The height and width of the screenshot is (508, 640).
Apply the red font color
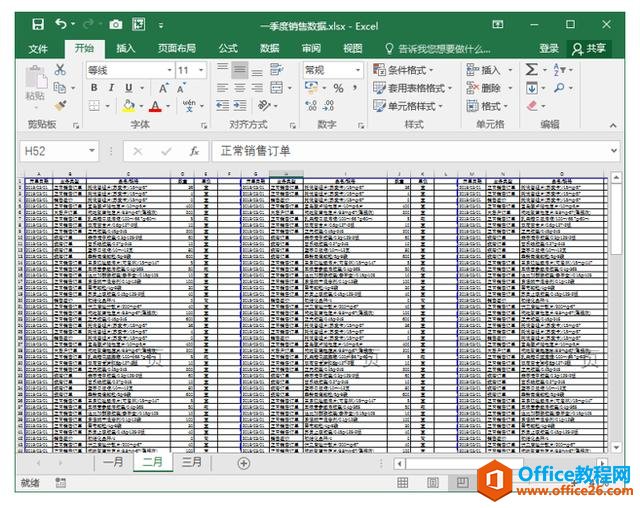156,106
